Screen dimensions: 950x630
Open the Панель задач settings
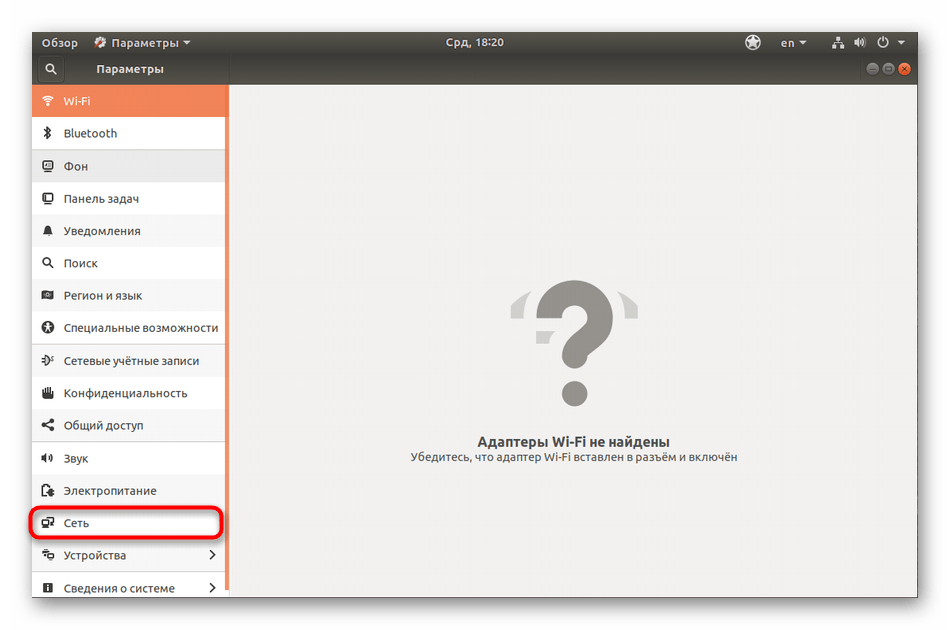pyautogui.click(x=128, y=198)
